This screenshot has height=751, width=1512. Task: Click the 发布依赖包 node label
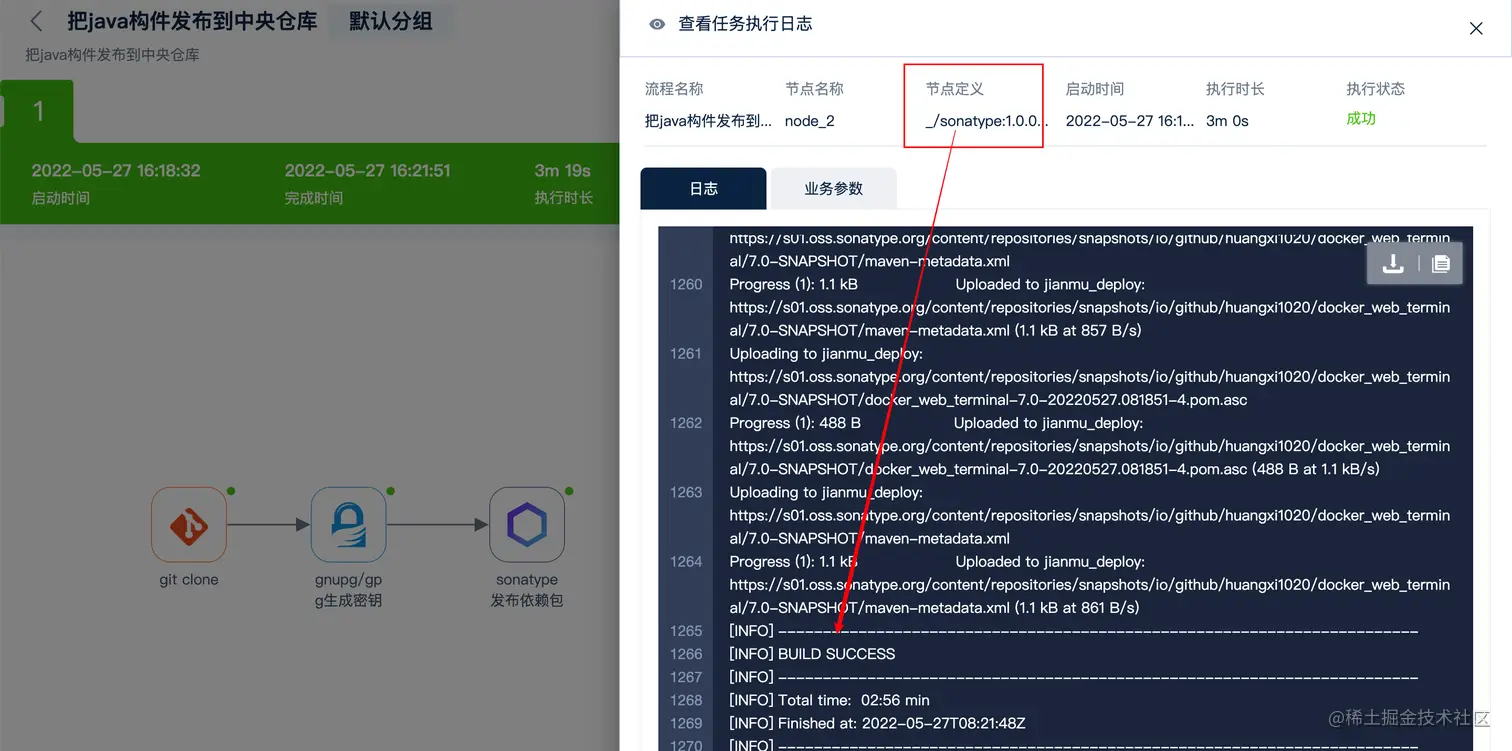point(527,601)
